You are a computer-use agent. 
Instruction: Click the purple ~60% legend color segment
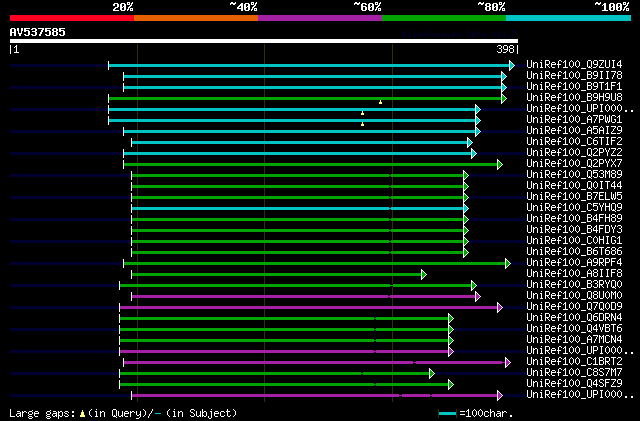point(320,18)
